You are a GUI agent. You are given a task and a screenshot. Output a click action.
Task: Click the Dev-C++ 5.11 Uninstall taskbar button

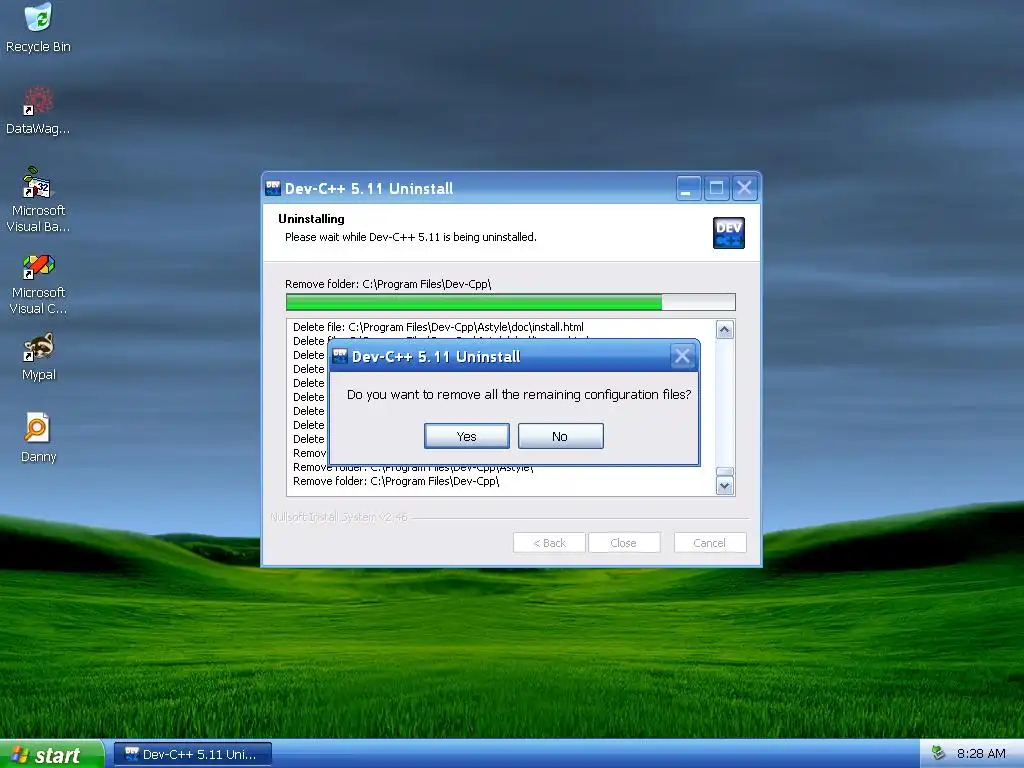coord(193,754)
